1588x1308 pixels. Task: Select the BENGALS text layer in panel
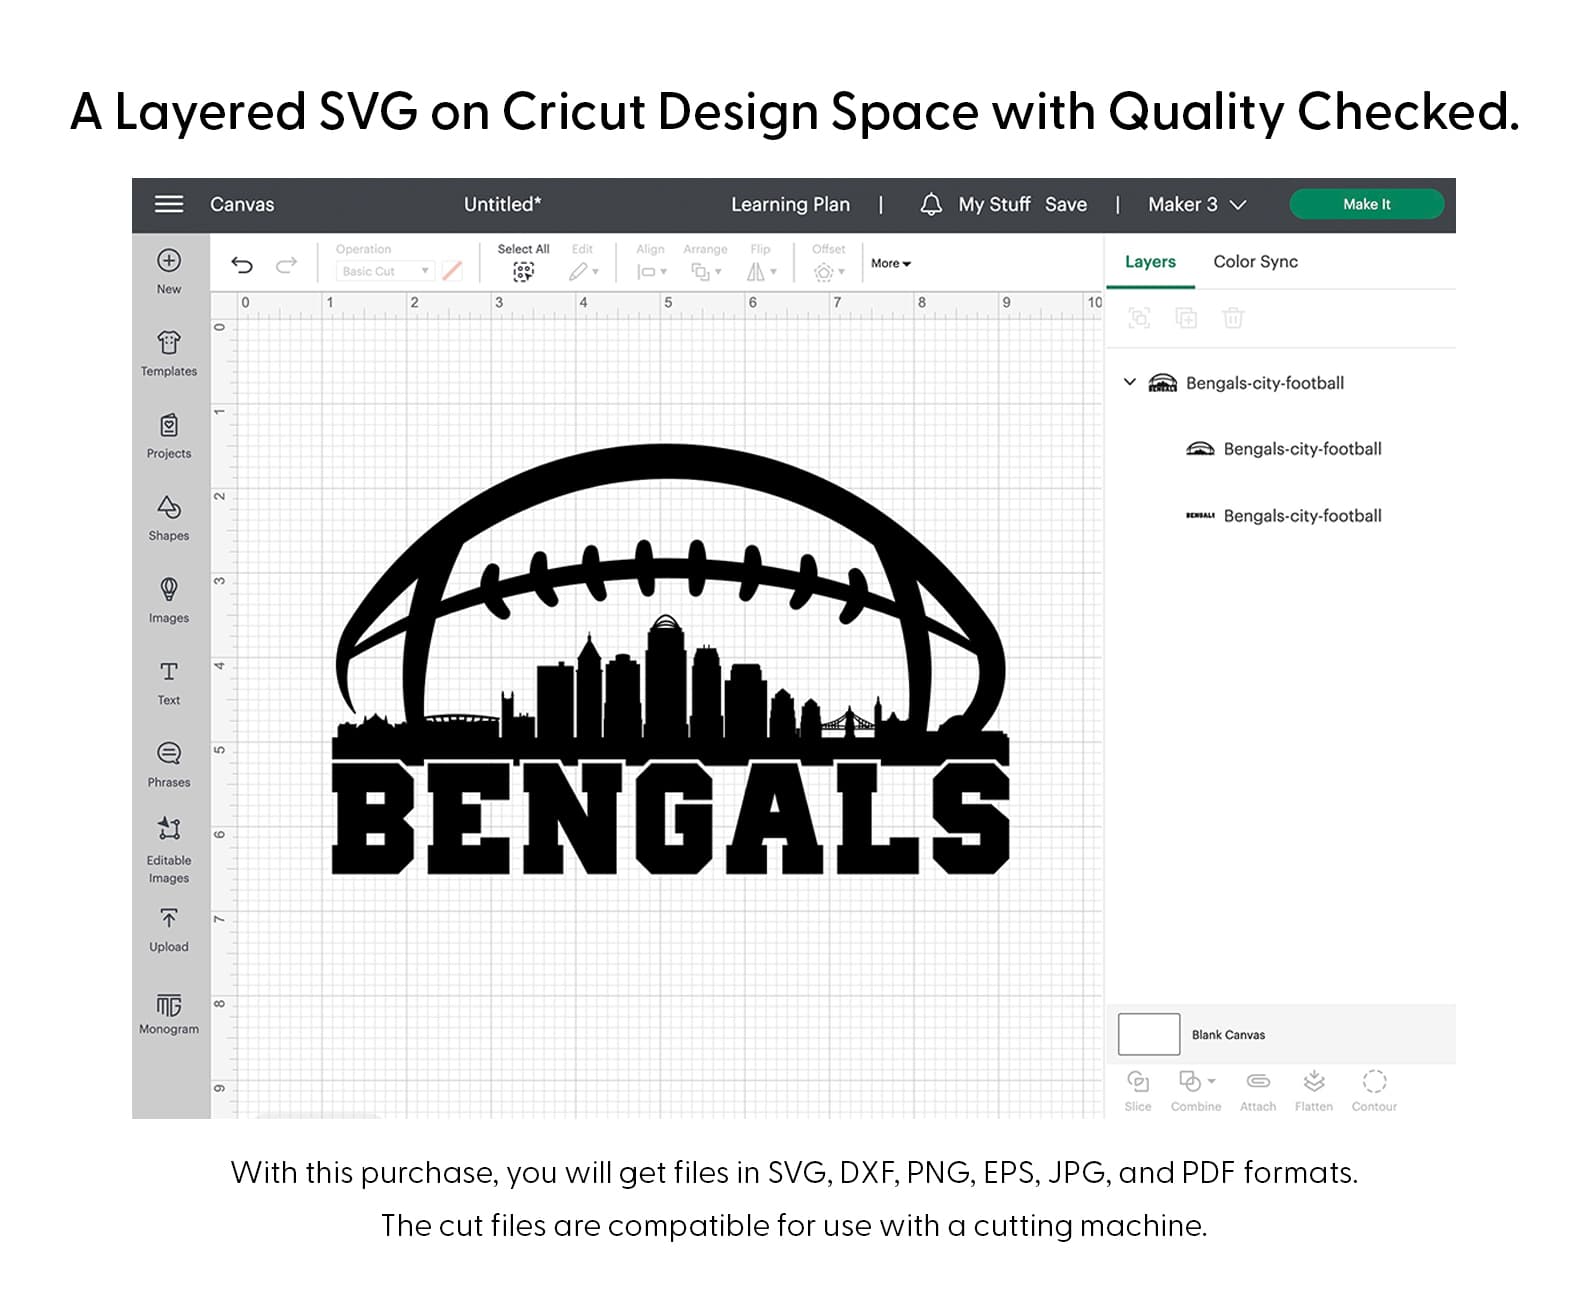click(1301, 516)
